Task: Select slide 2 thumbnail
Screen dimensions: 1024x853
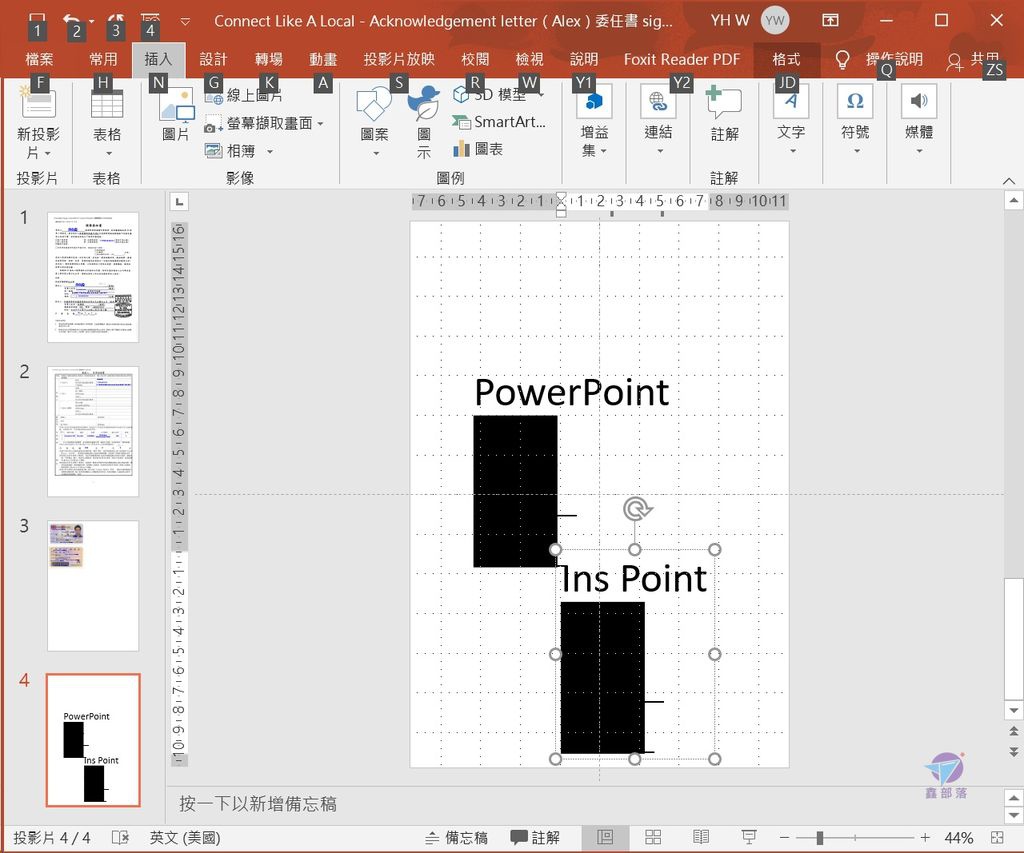Action: click(93, 431)
